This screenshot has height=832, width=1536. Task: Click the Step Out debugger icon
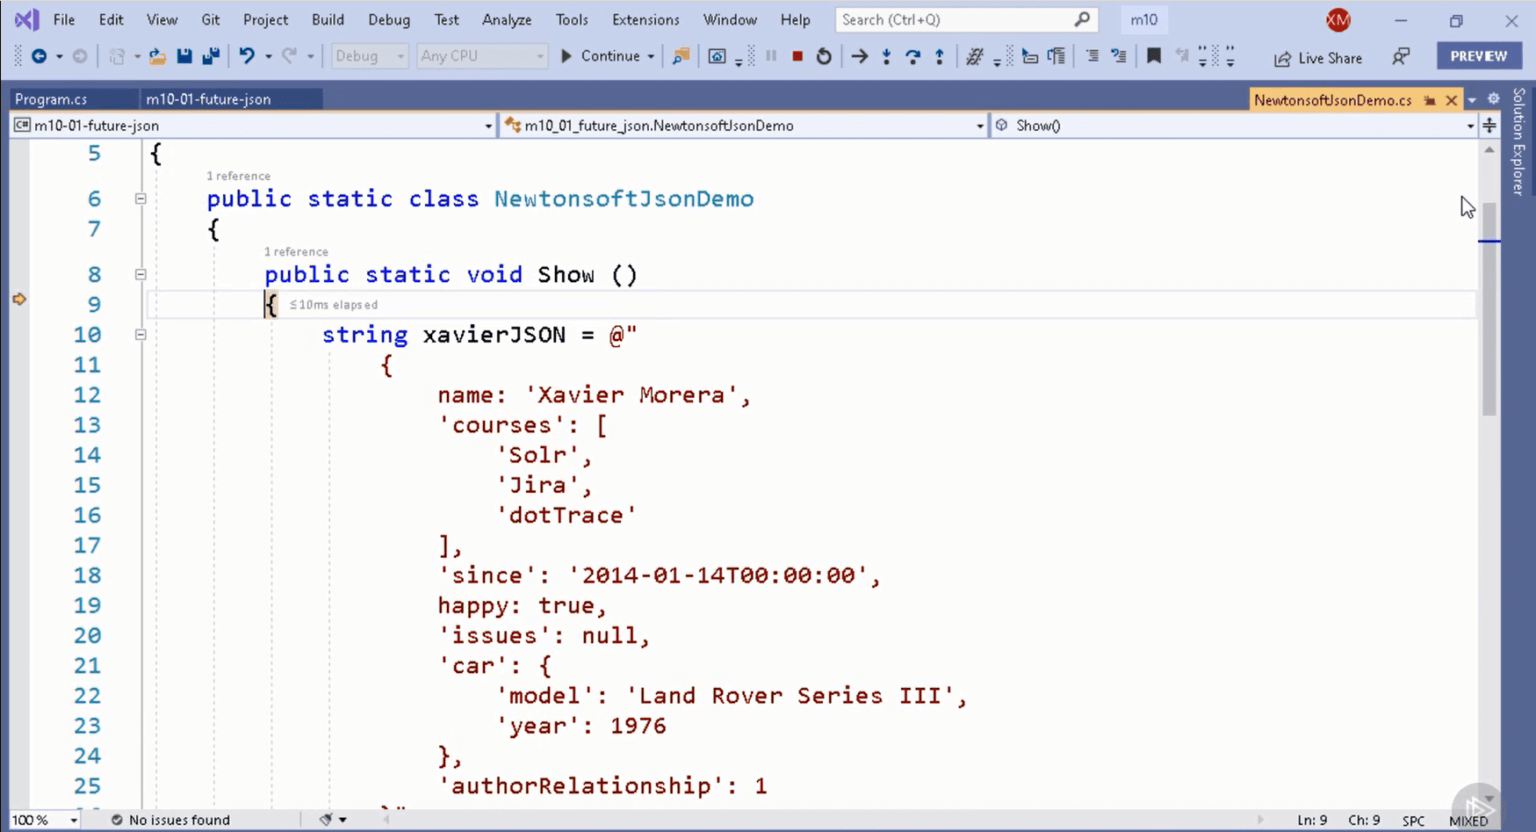[x=938, y=56]
